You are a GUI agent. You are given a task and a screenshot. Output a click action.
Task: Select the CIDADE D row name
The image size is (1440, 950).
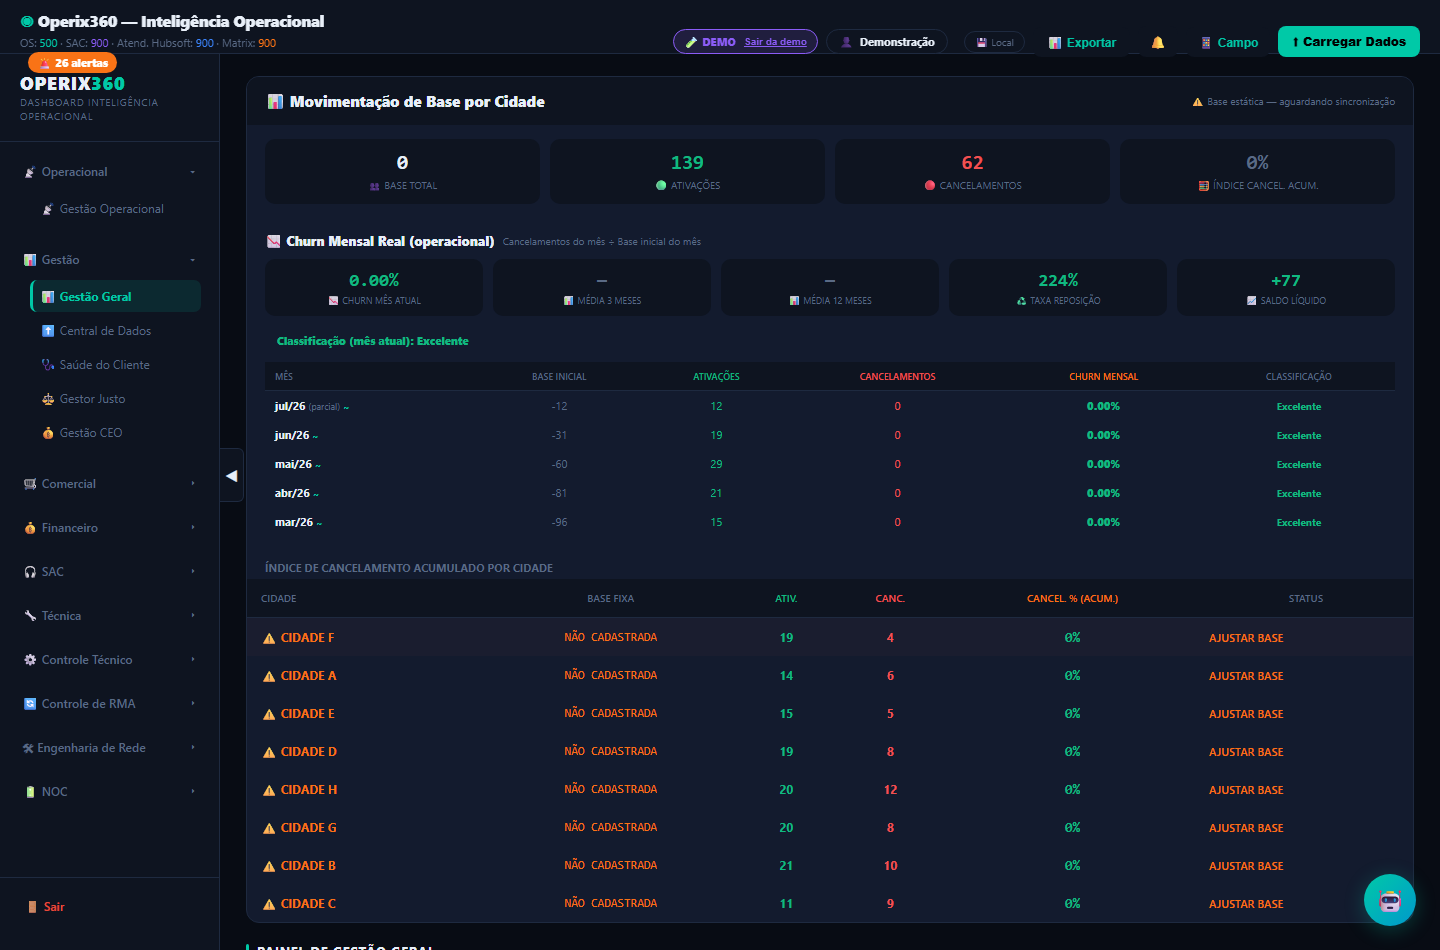pos(309,752)
